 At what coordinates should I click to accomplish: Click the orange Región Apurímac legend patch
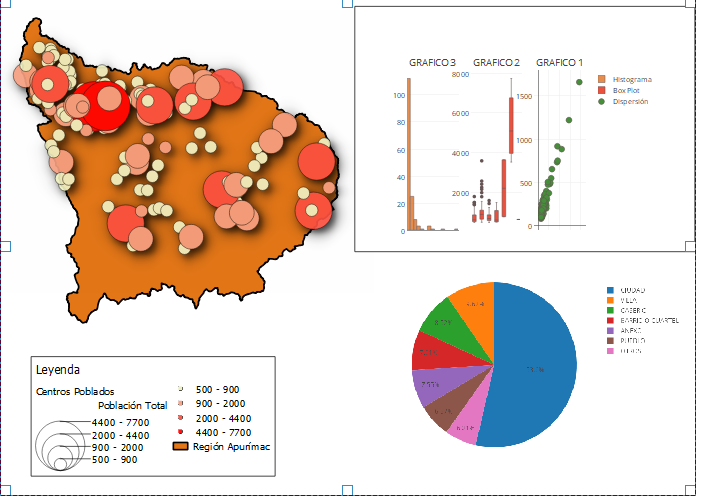(181, 447)
